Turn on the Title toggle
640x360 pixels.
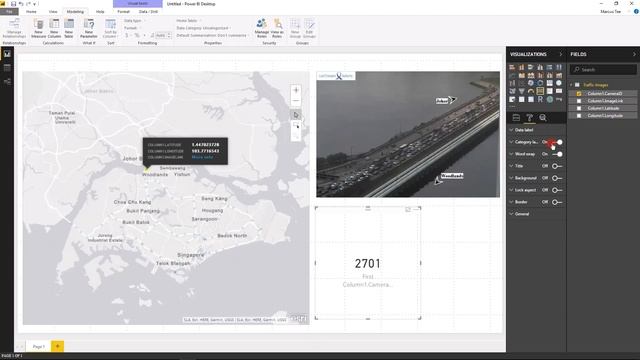coord(557,166)
